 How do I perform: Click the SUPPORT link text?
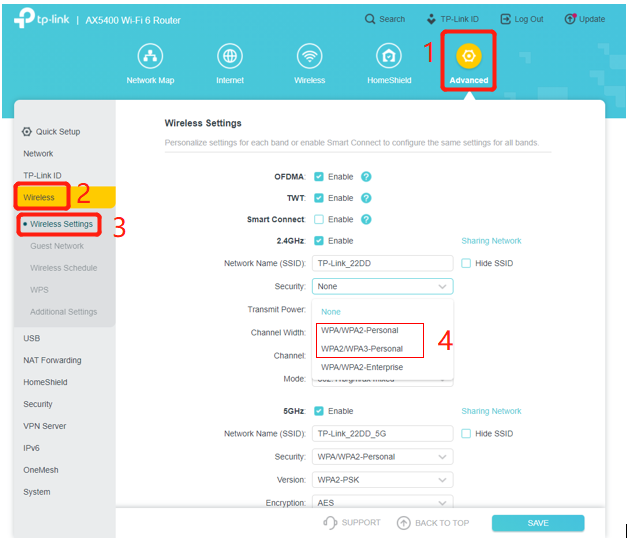click(x=361, y=523)
